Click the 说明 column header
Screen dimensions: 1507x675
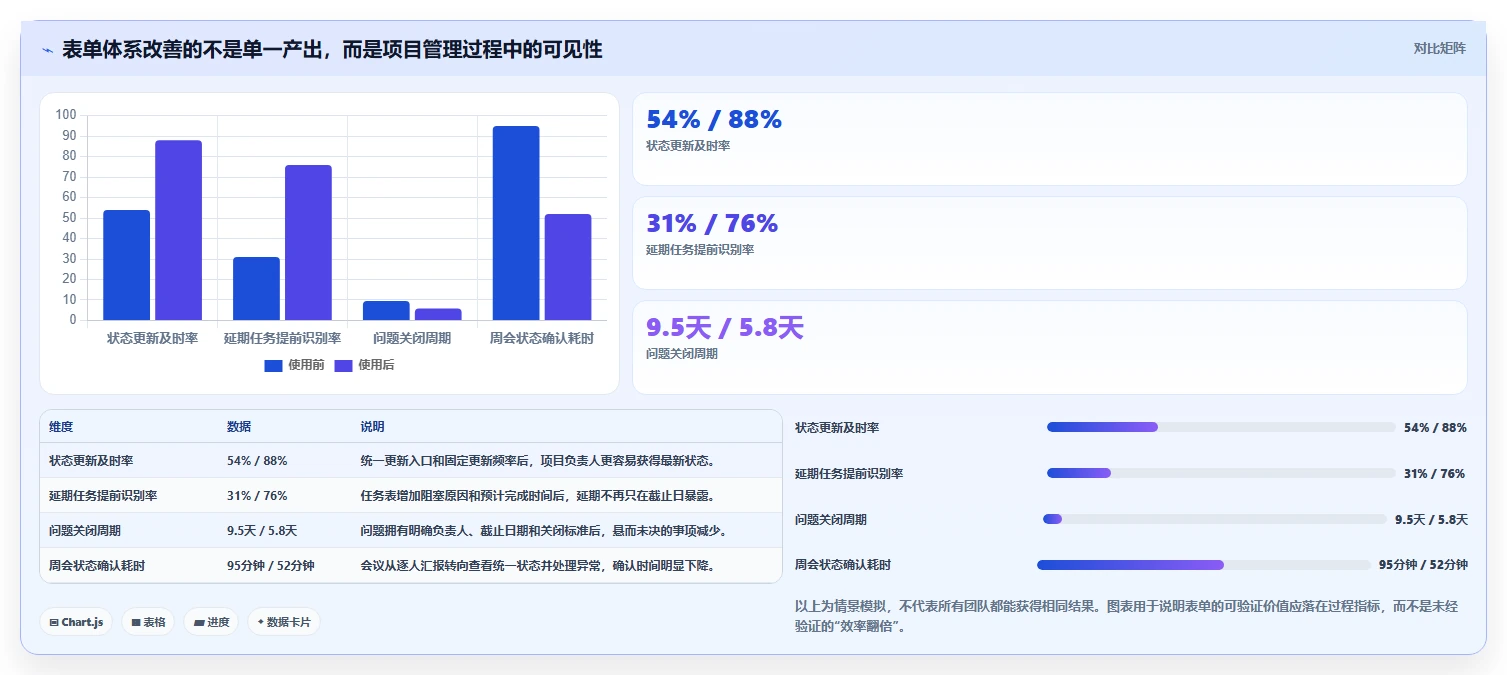(373, 427)
